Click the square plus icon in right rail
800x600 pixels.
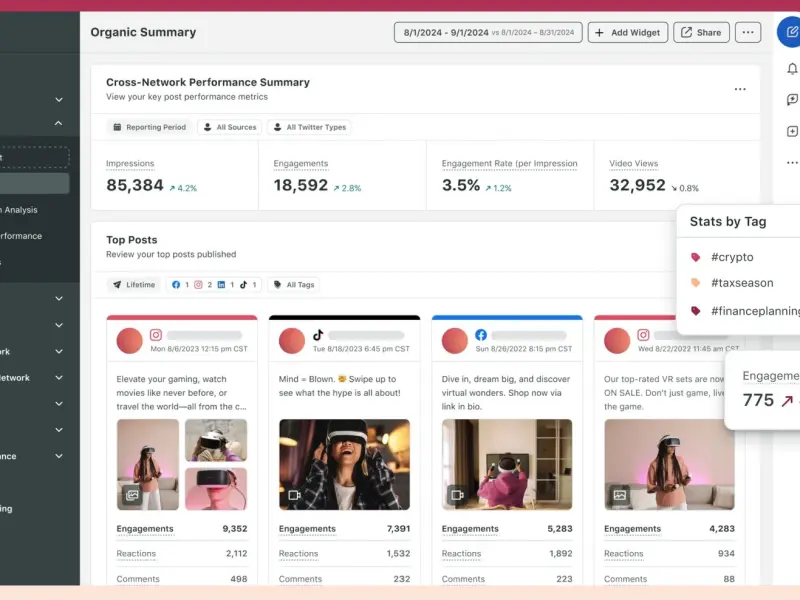point(792,131)
